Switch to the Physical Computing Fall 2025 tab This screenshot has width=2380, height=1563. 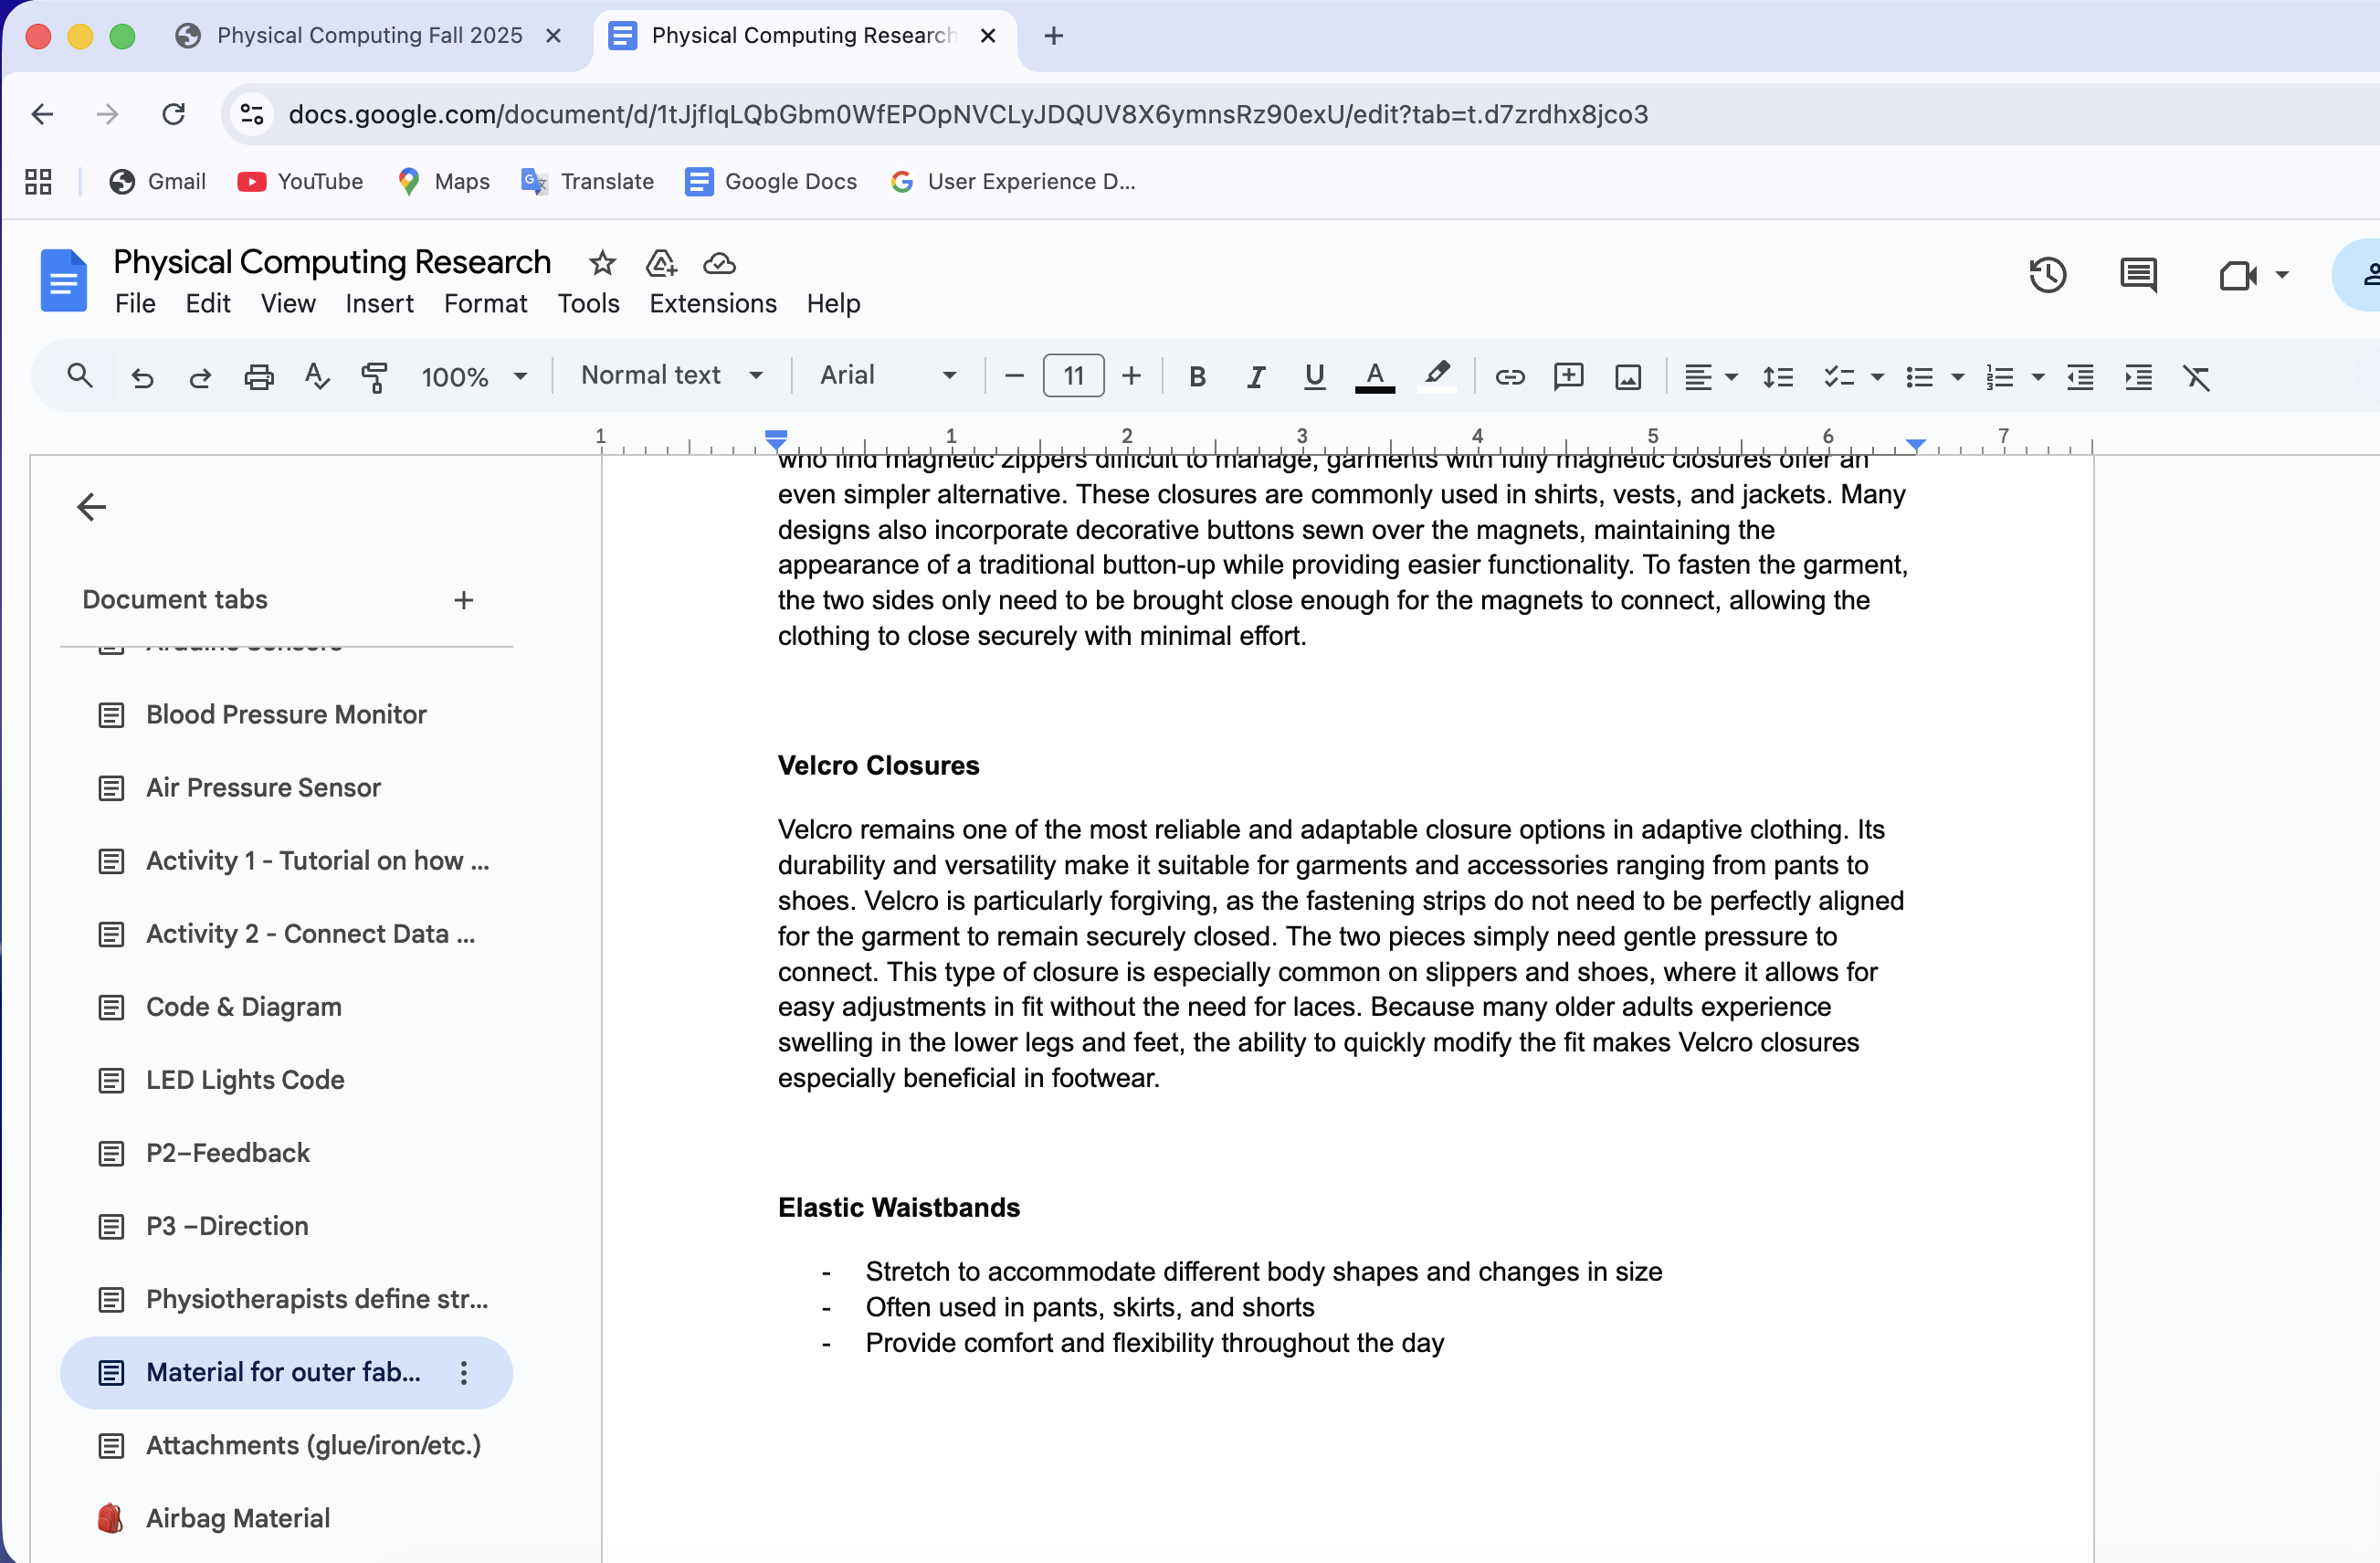click(x=370, y=35)
